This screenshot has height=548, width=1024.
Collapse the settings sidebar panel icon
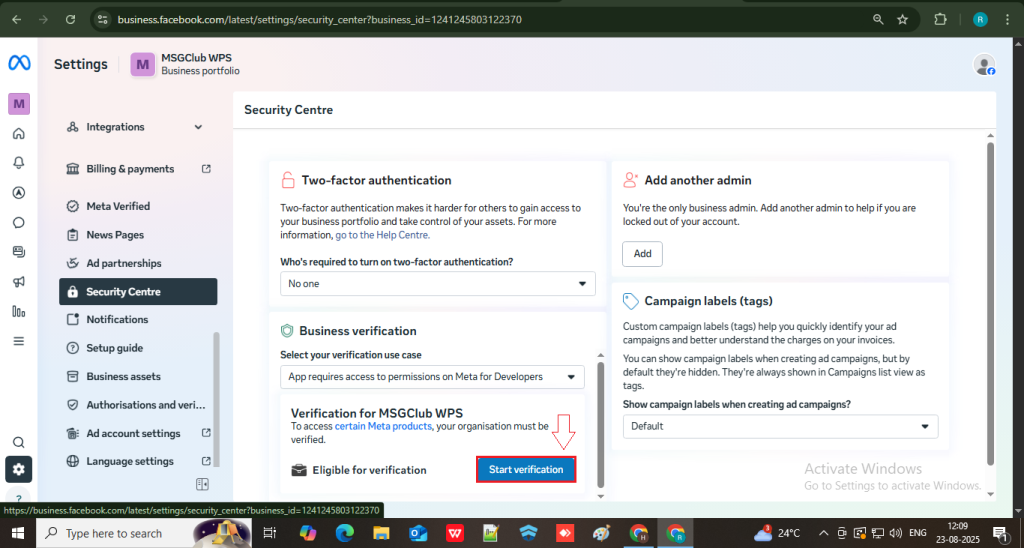(x=202, y=485)
